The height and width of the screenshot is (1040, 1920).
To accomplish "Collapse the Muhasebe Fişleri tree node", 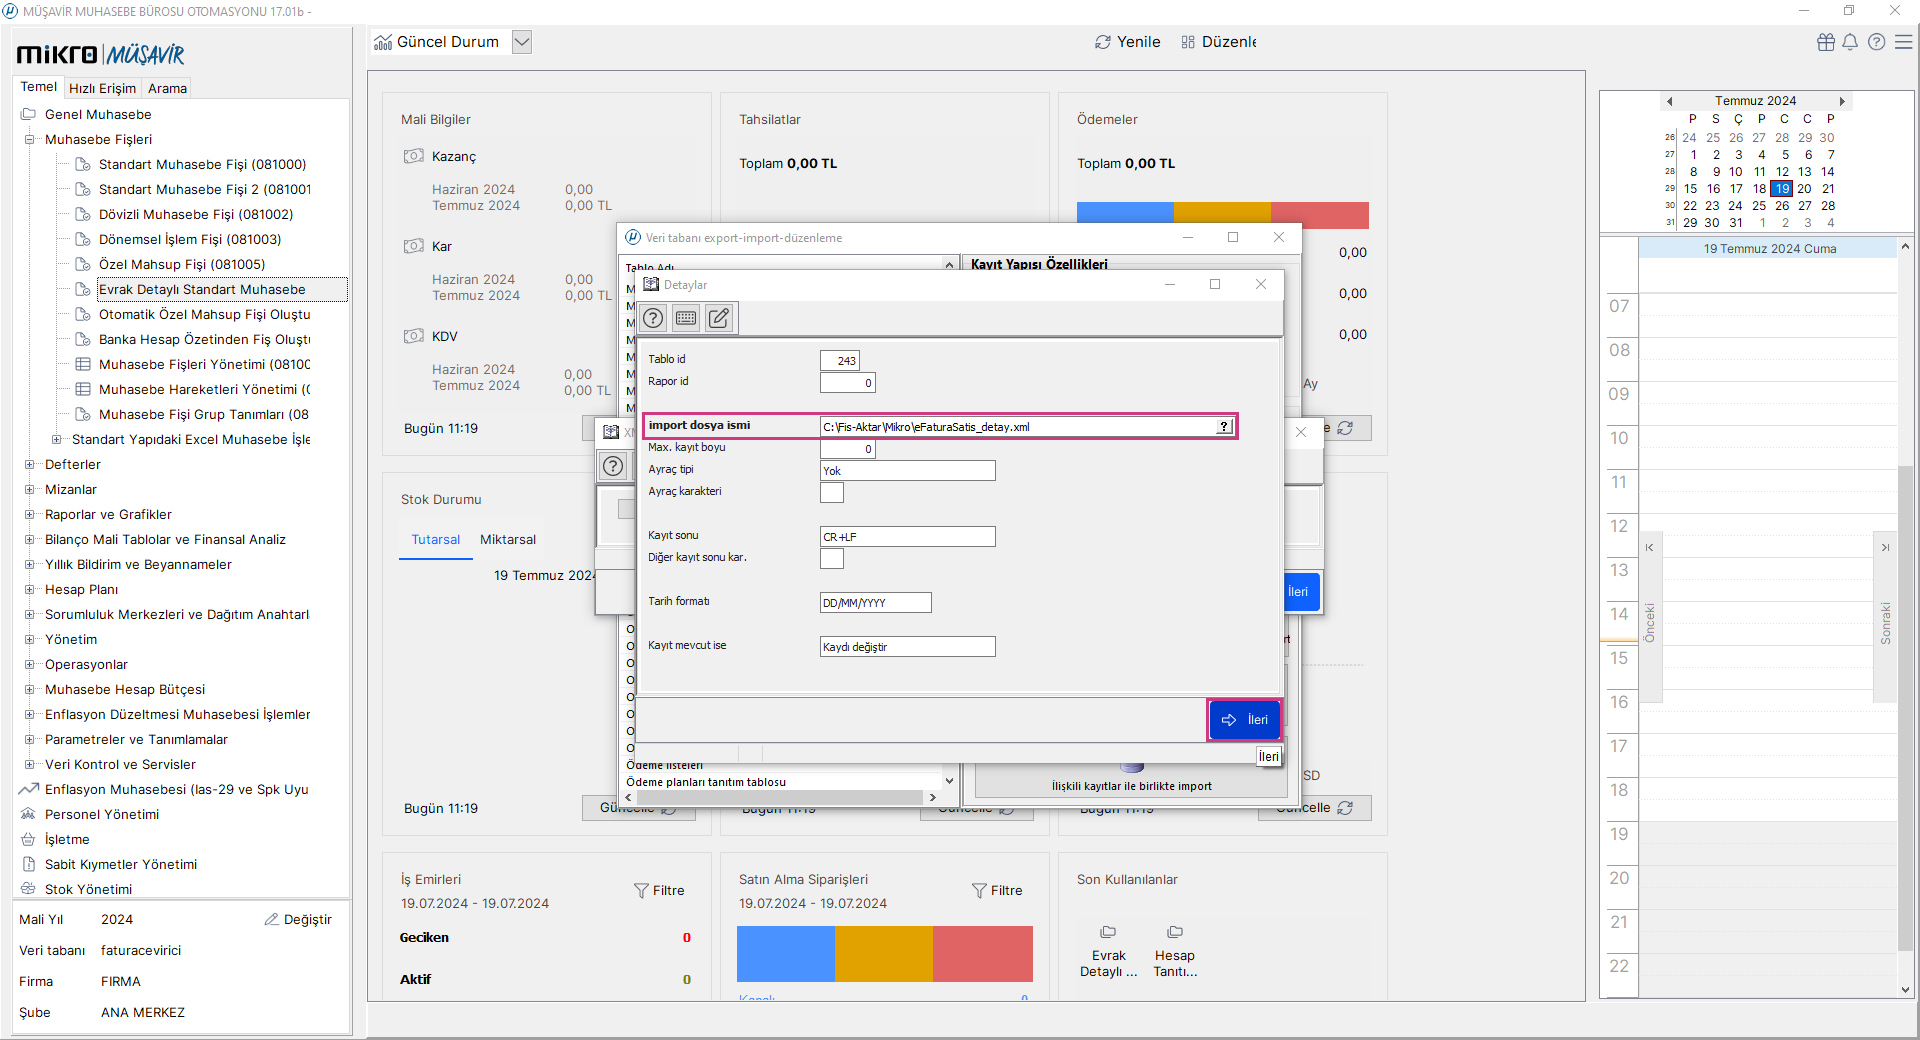I will coord(29,139).
